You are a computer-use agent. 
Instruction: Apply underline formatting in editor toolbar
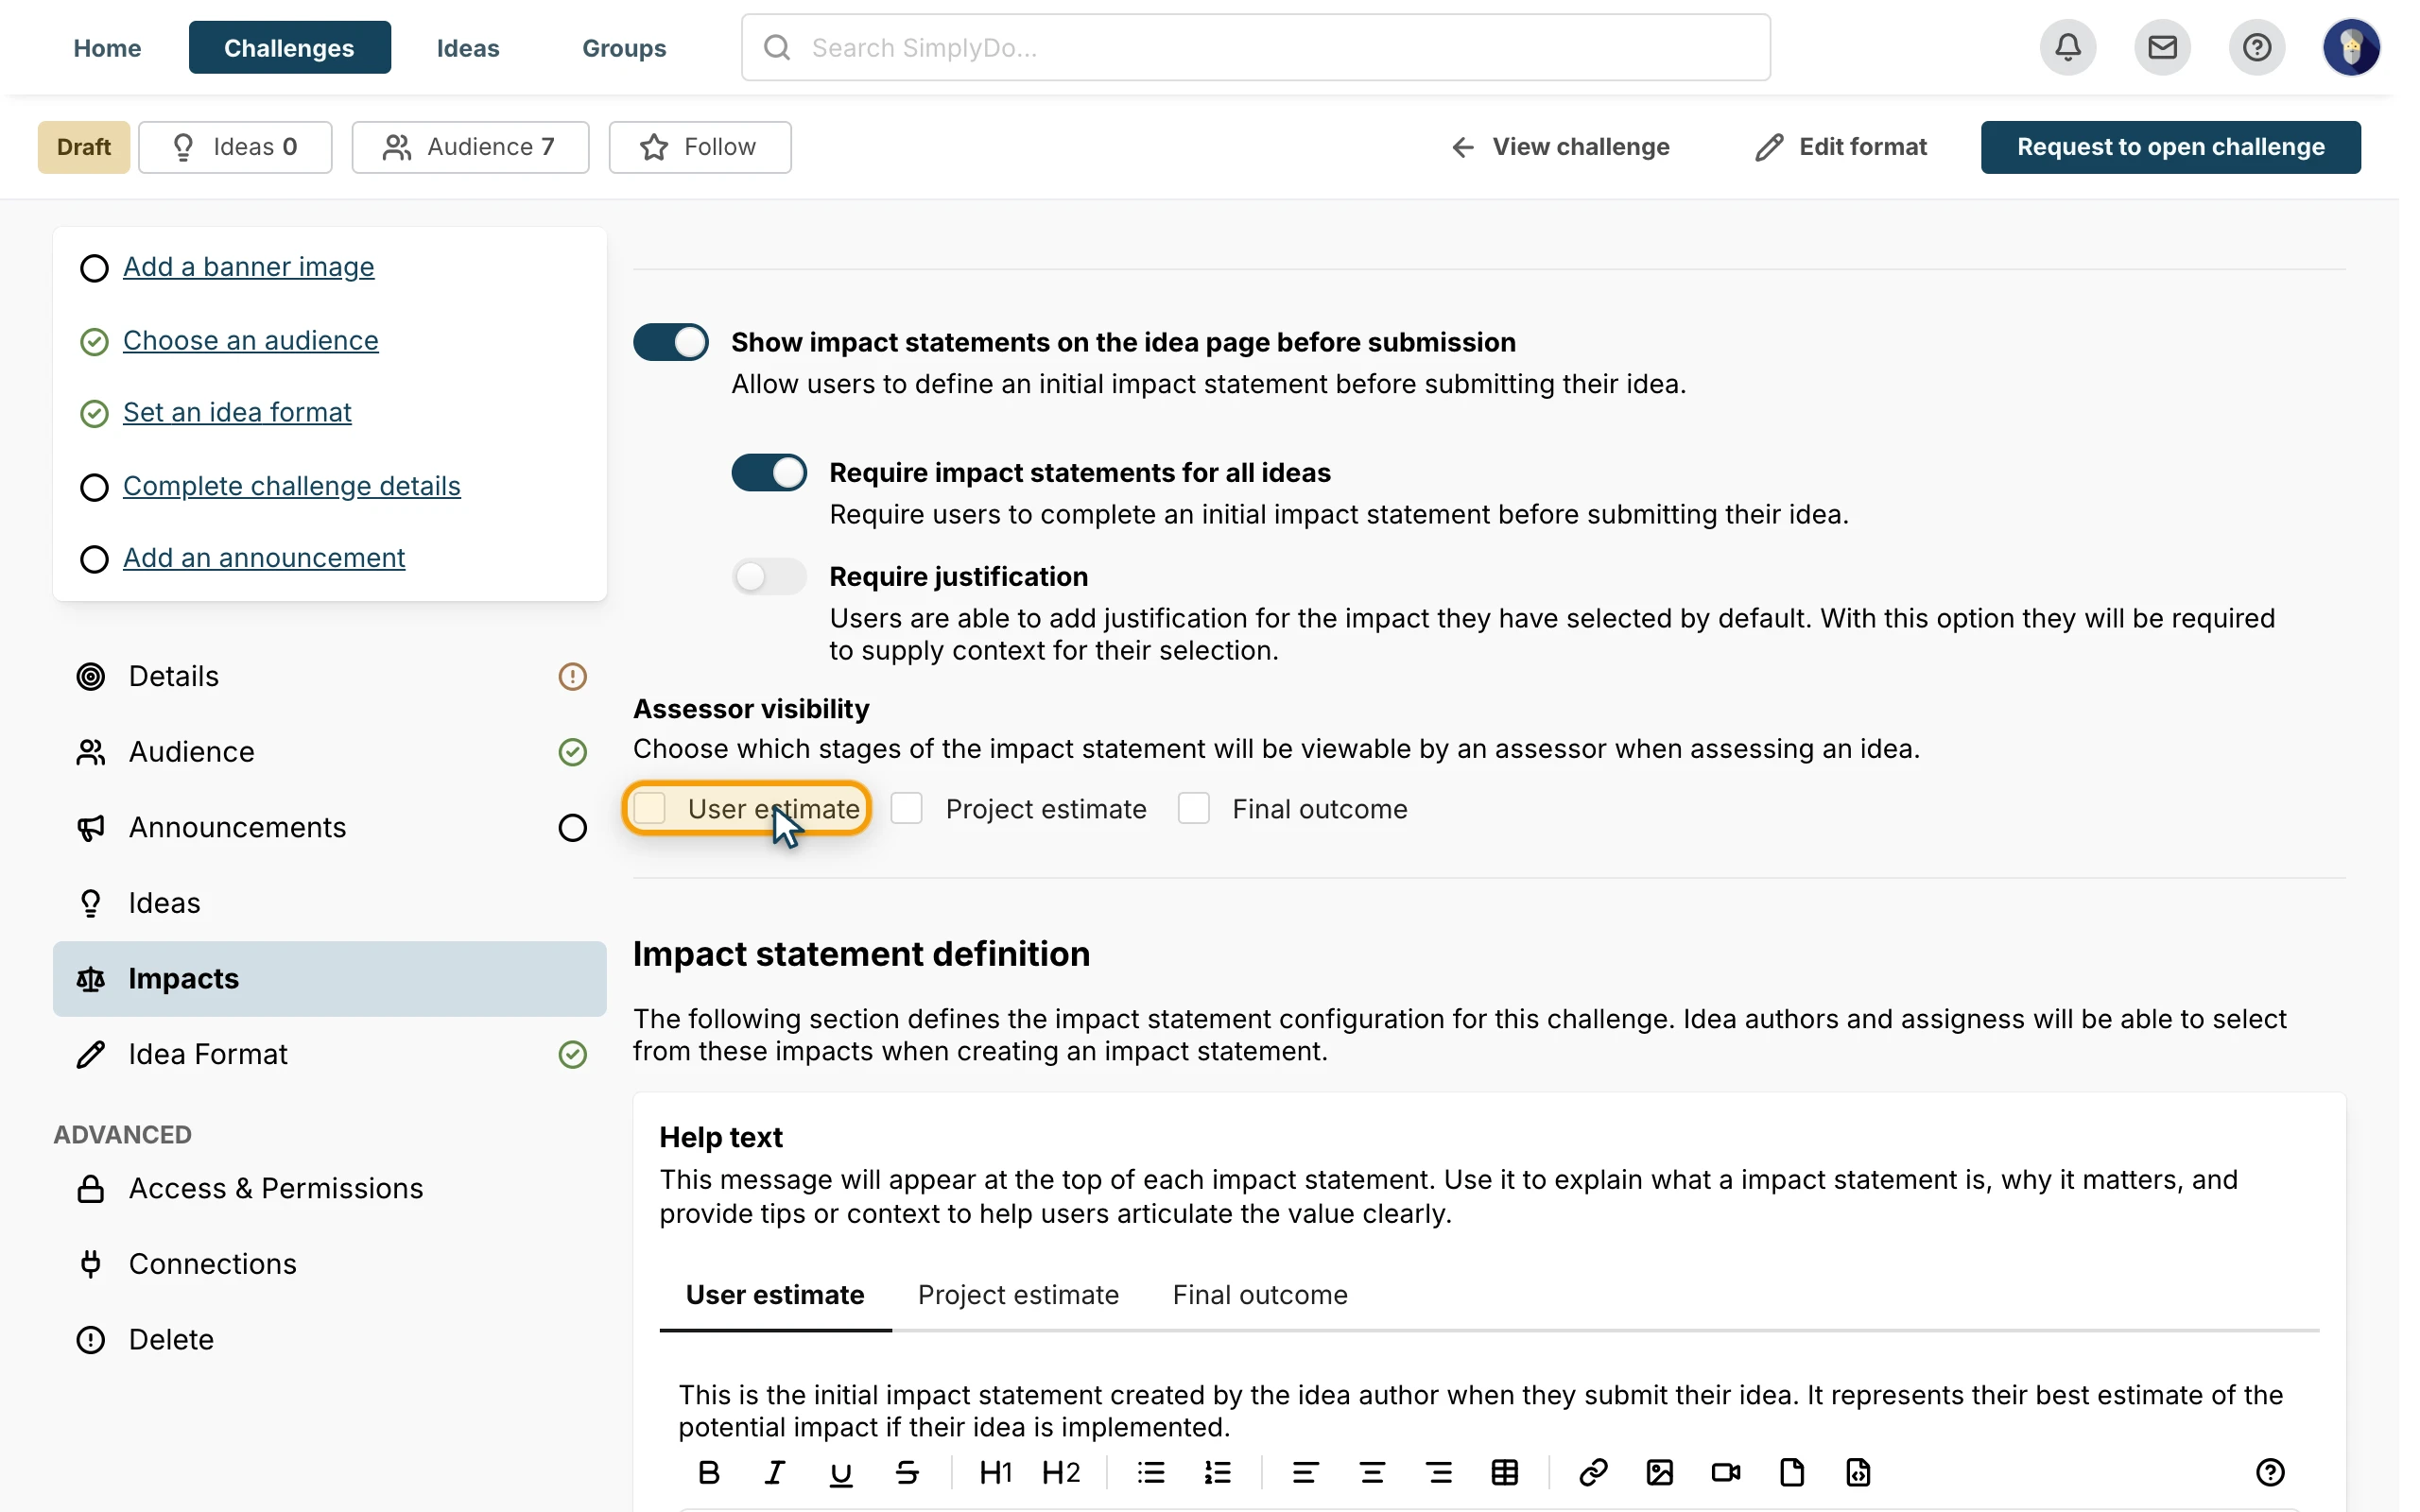click(841, 1472)
